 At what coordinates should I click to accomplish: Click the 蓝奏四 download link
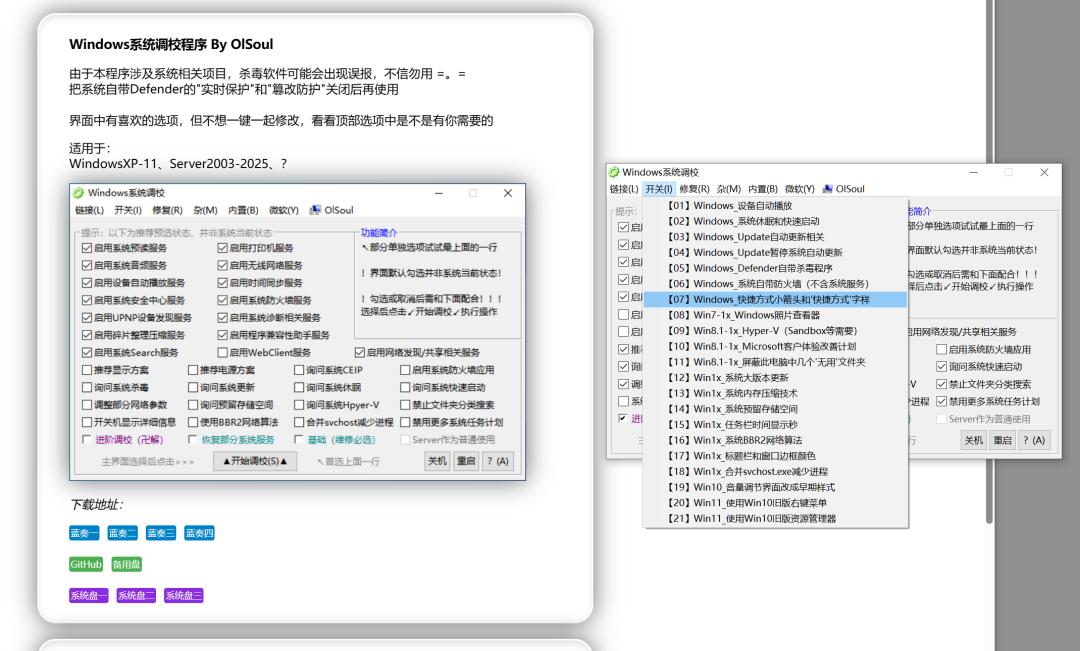199,532
